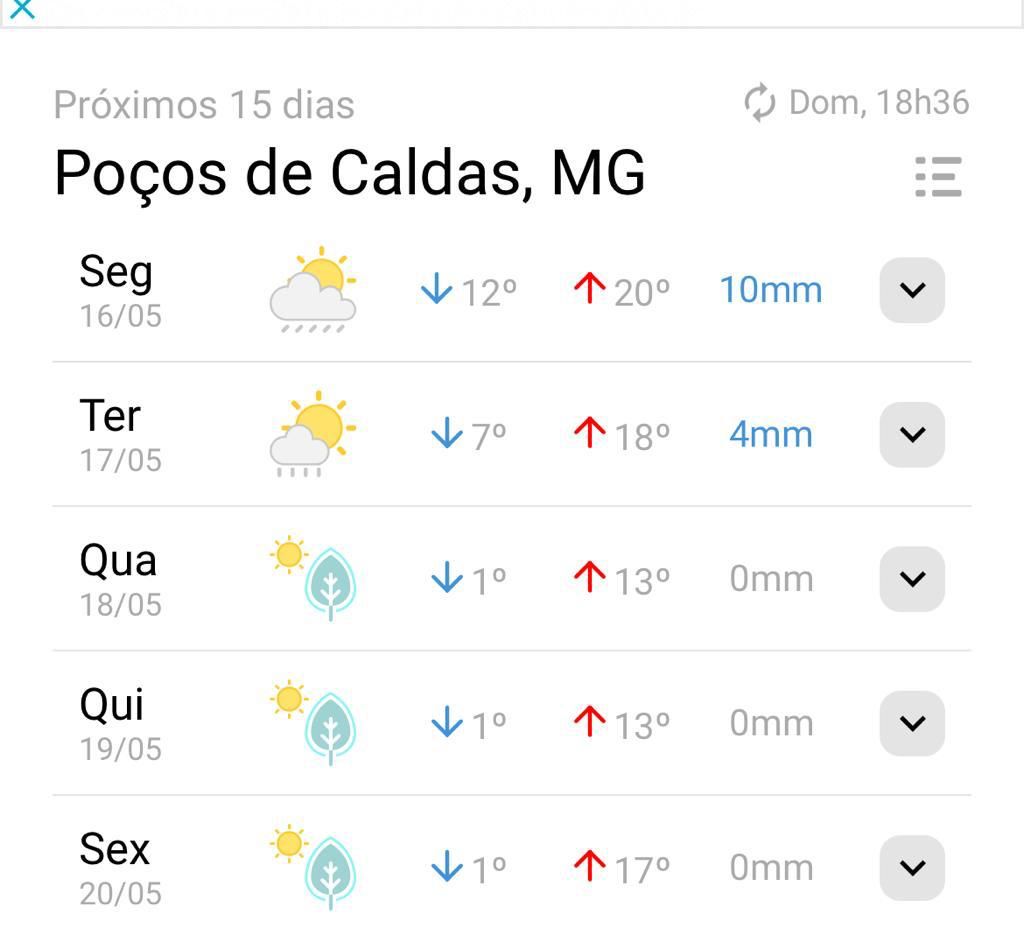This screenshot has height=929, width=1024.
Task: Click the Dom, 18h36 update timestamp
Action: (879, 102)
